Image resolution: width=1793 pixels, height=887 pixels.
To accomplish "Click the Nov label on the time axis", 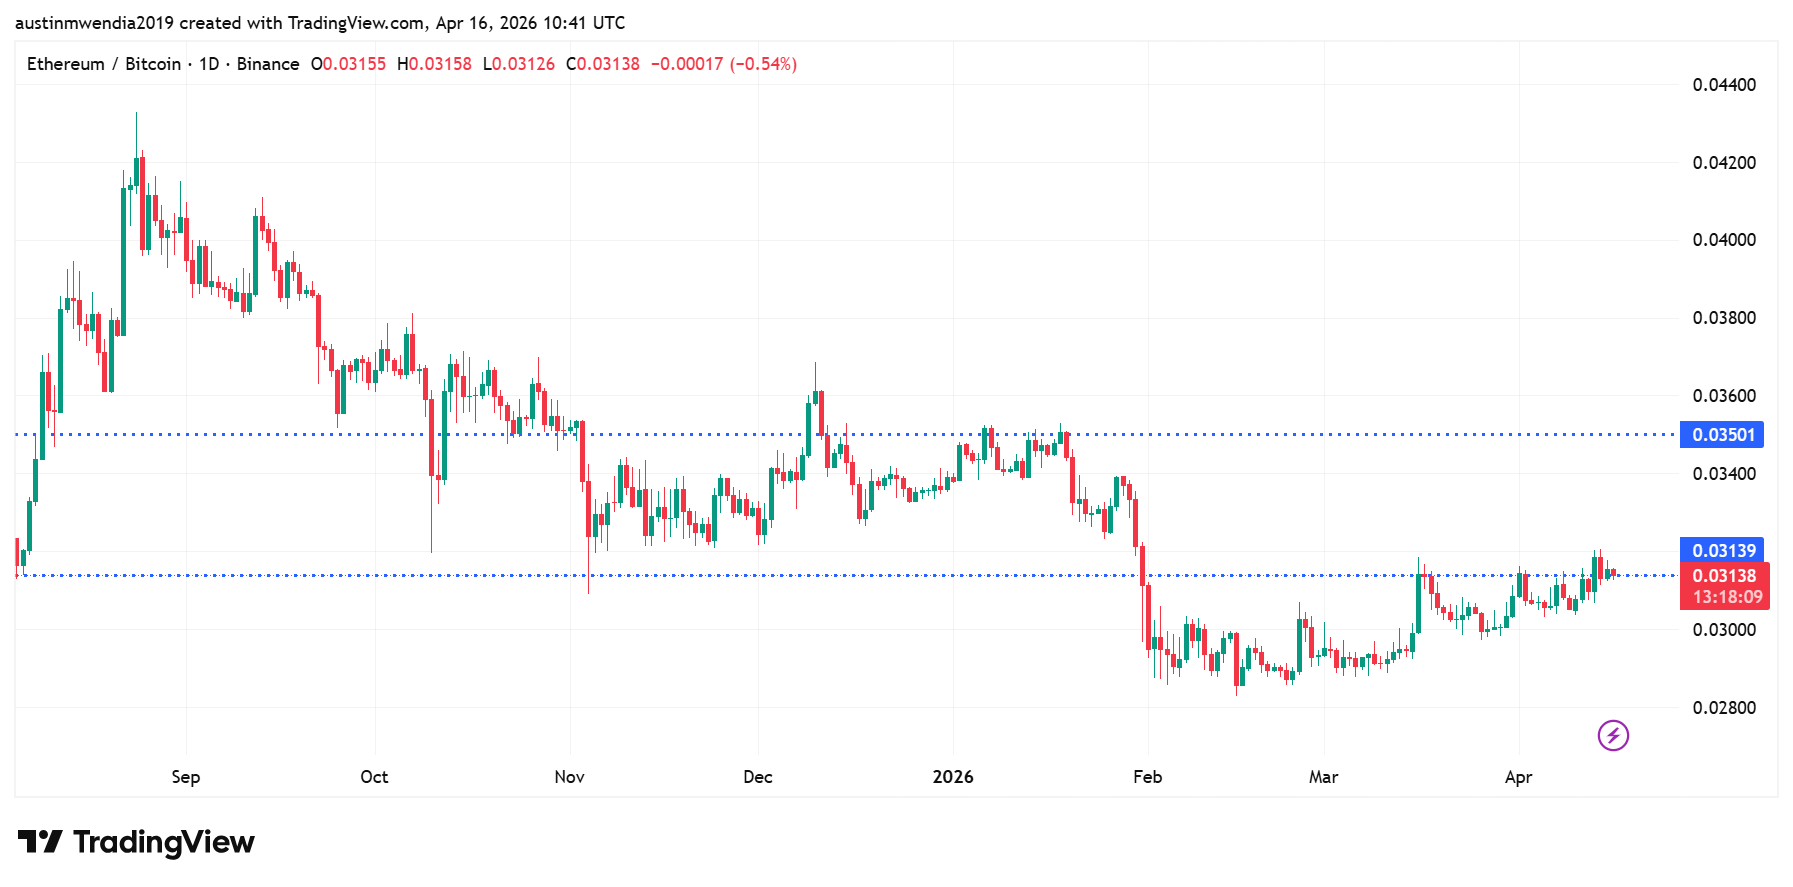I will [569, 777].
